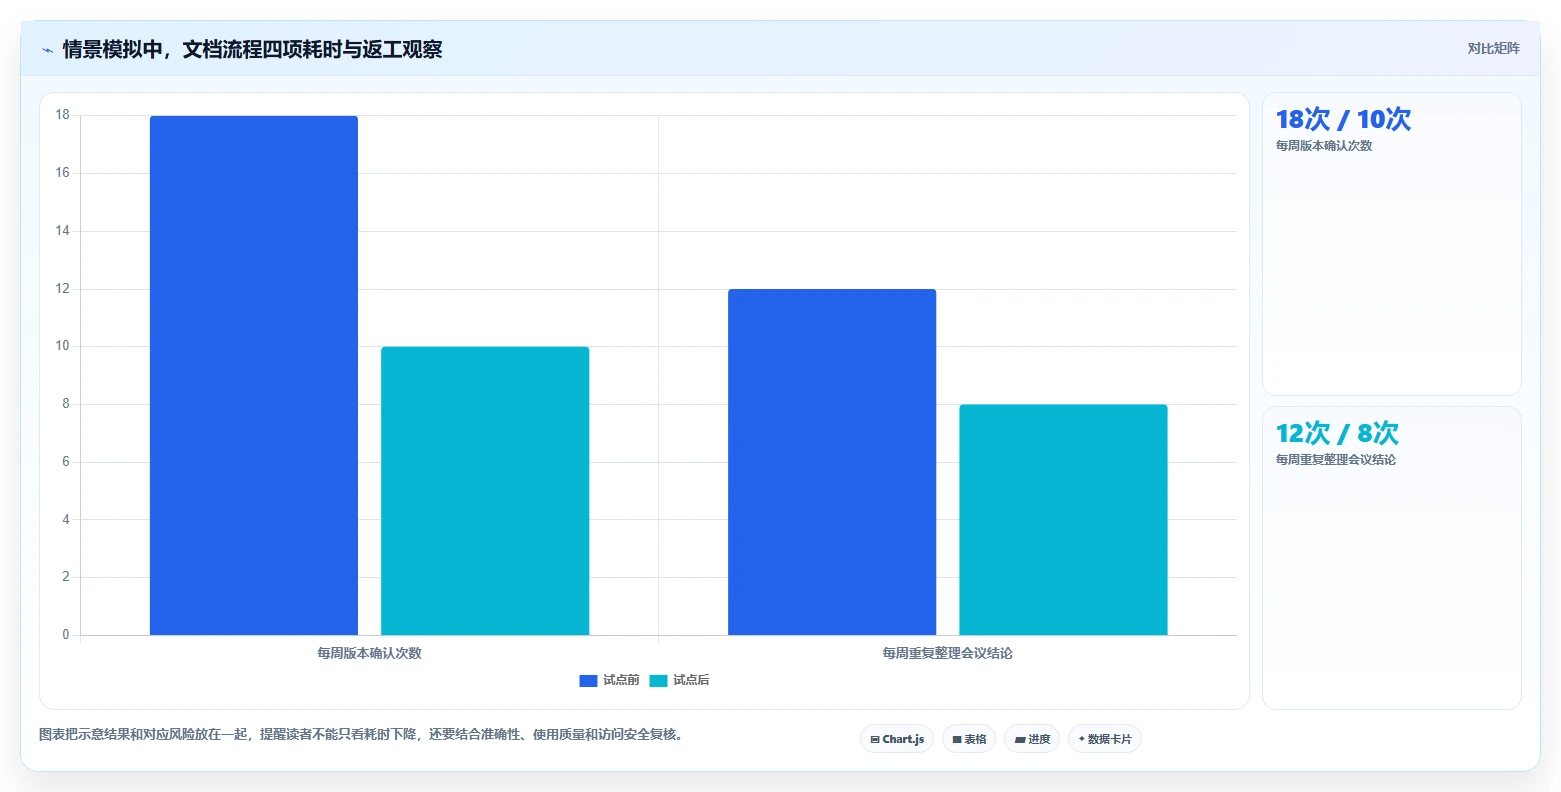Viewport: 1561px width, 792px height.
Task: Click the footnote text starting 图表把示意结果
Action: point(361,735)
